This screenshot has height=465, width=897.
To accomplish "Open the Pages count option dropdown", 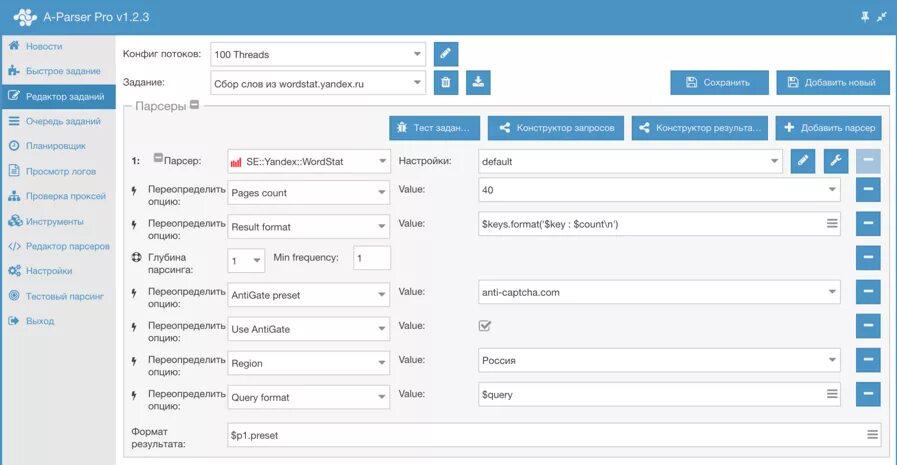I will (309, 193).
